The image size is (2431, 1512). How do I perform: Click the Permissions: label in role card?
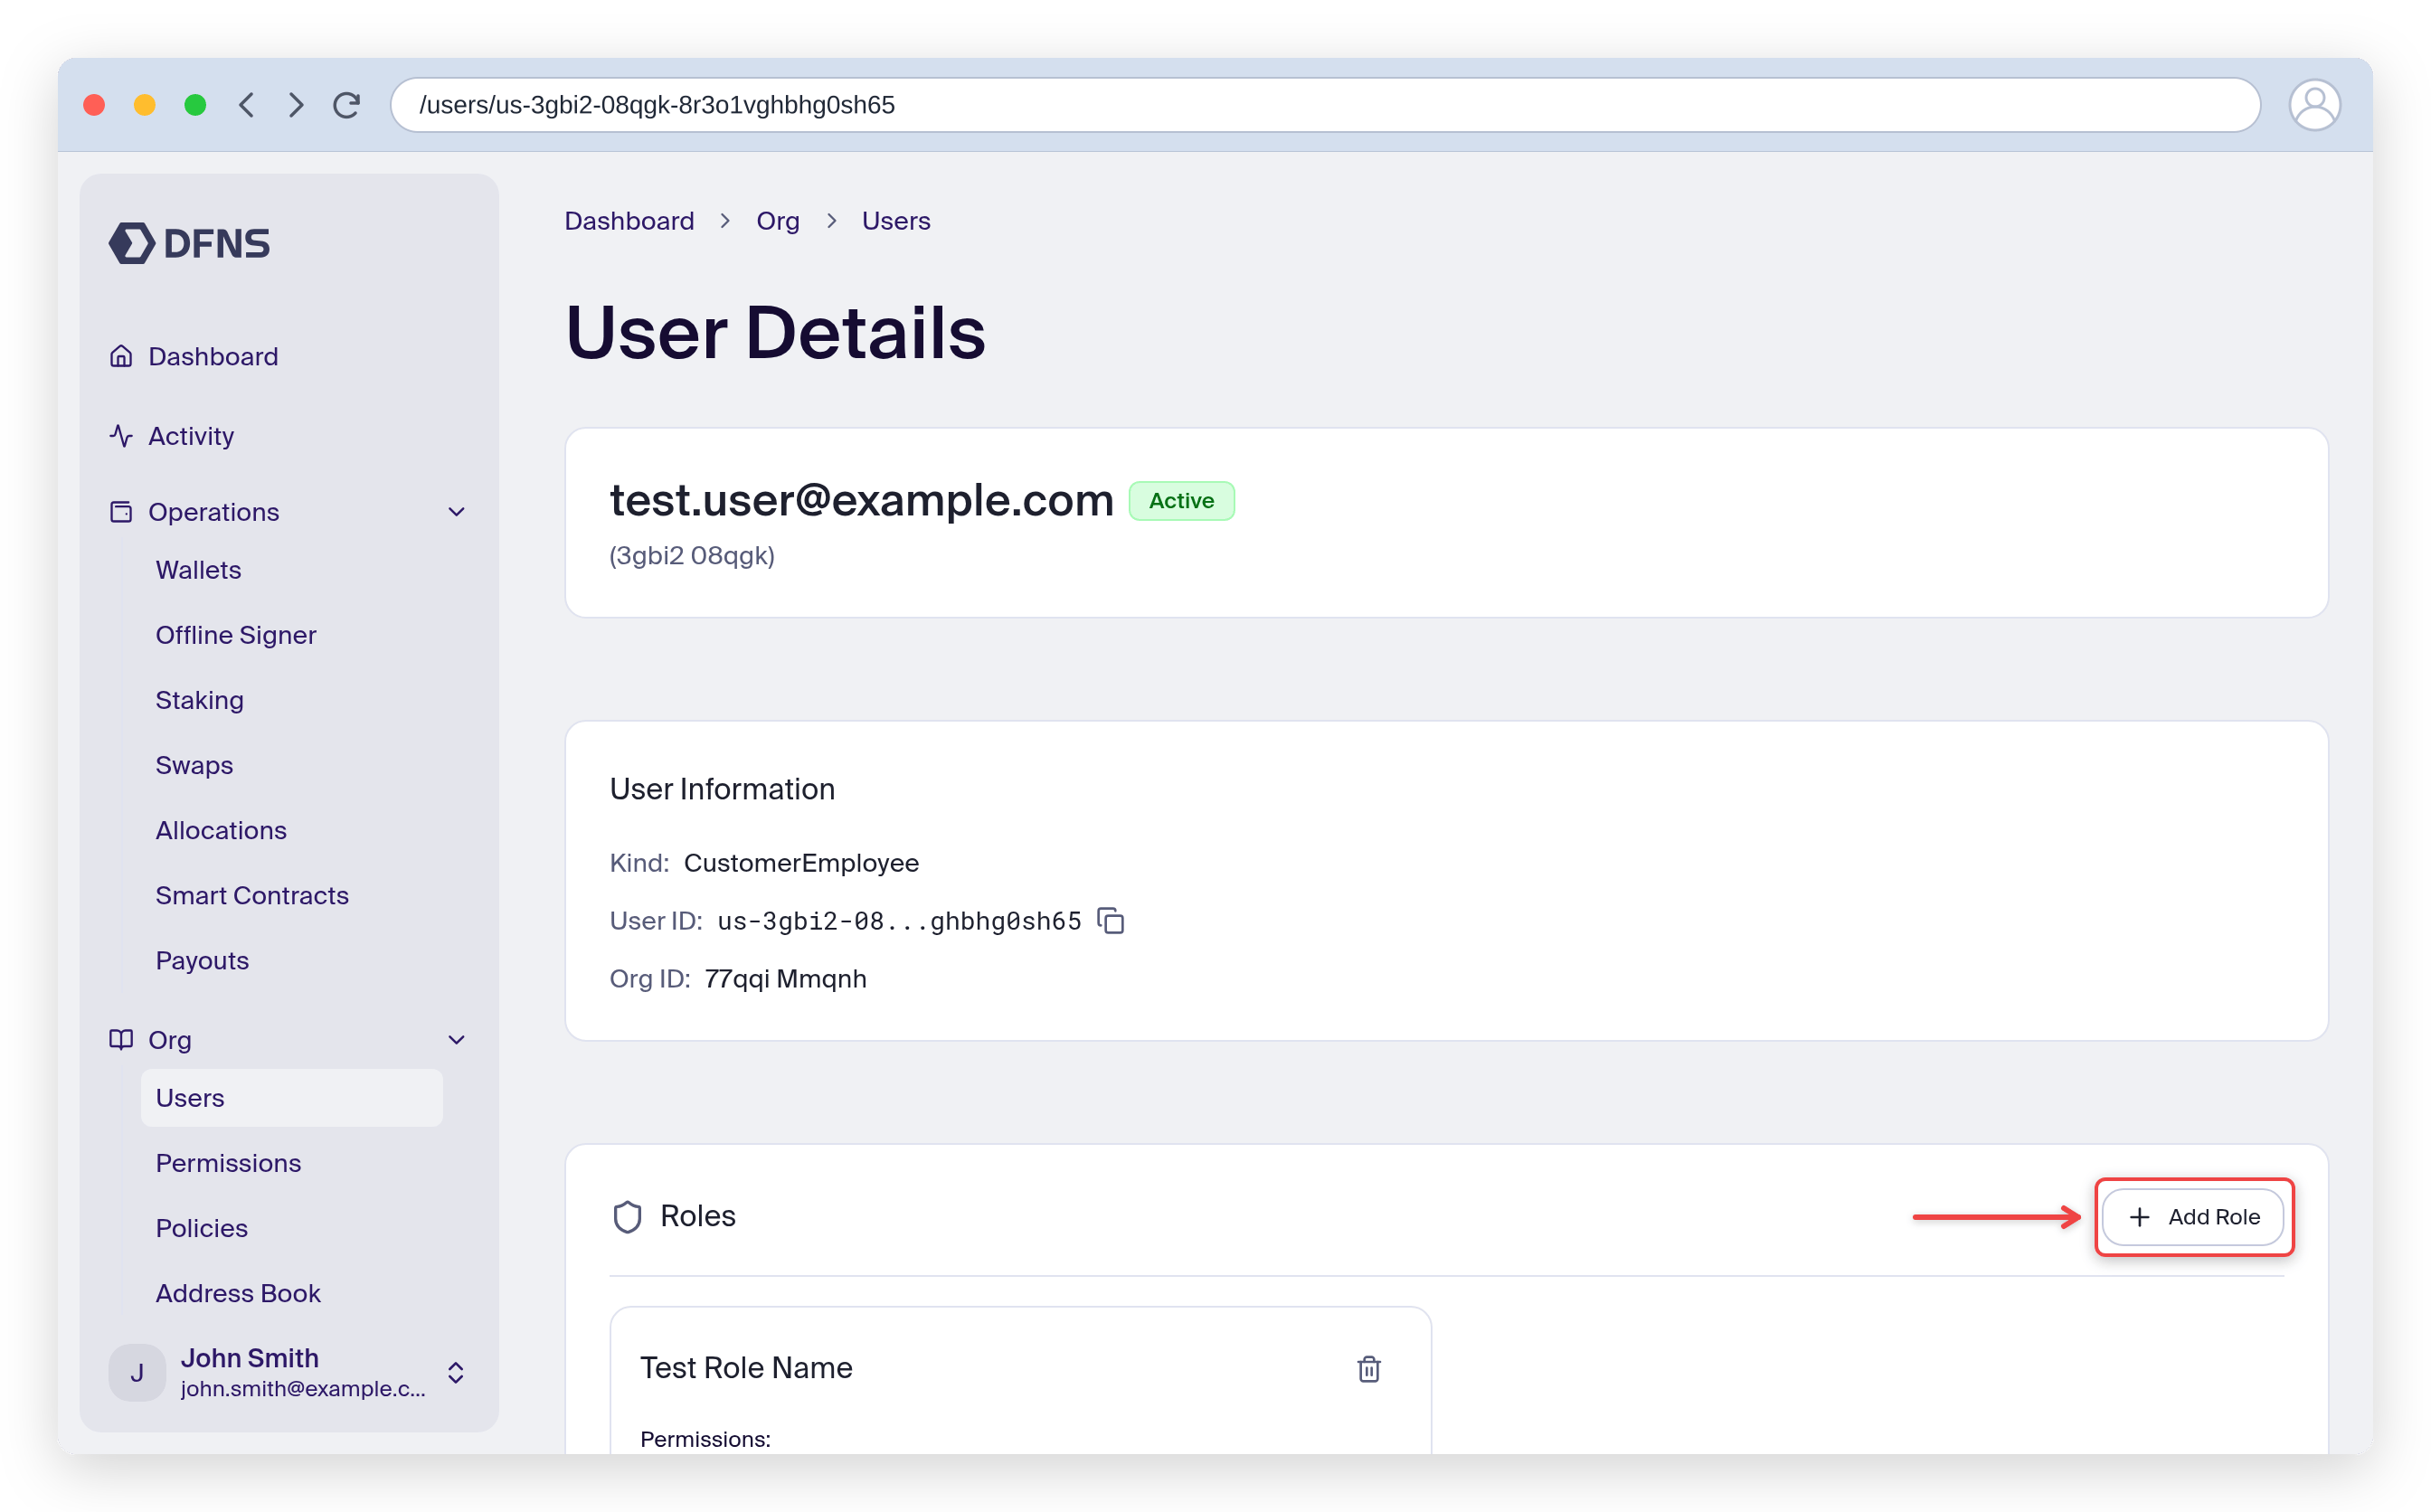pos(705,1439)
